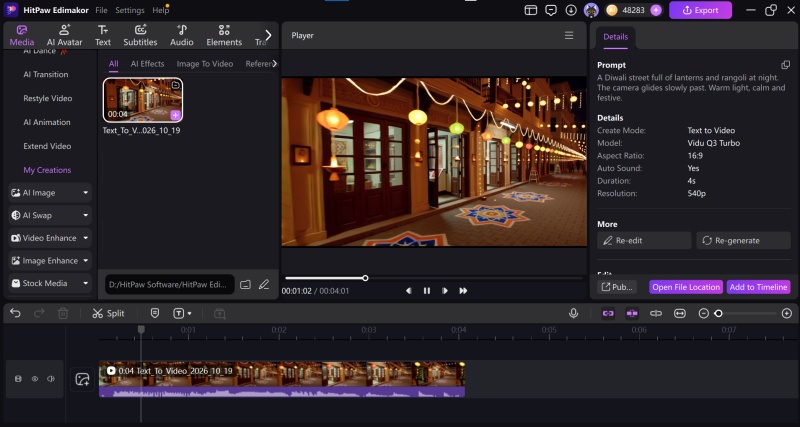Image resolution: width=800 pixels, height=427 pixels.
Task: Step to previous frame in player
Action: (408, 291)
